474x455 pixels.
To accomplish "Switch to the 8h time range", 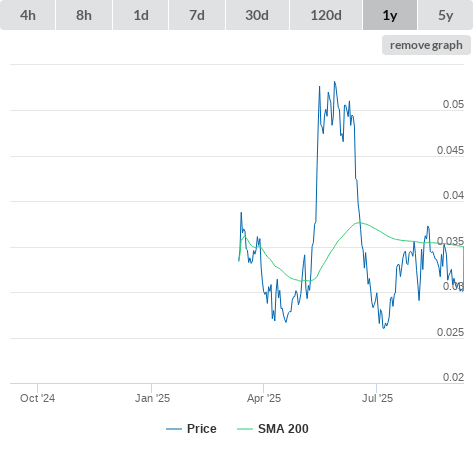I will pyautogui.click(x=84, y=15).
